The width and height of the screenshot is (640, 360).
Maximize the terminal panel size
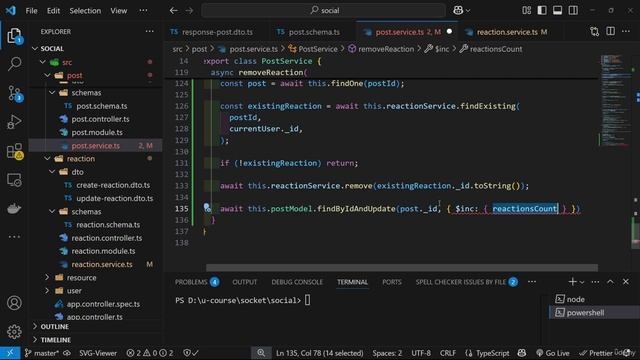(610, 282)
